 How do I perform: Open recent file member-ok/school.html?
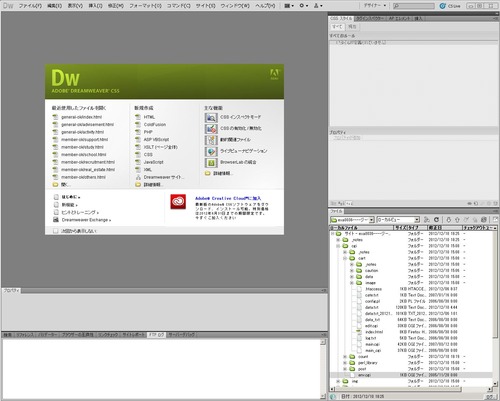tap(83, 155)
